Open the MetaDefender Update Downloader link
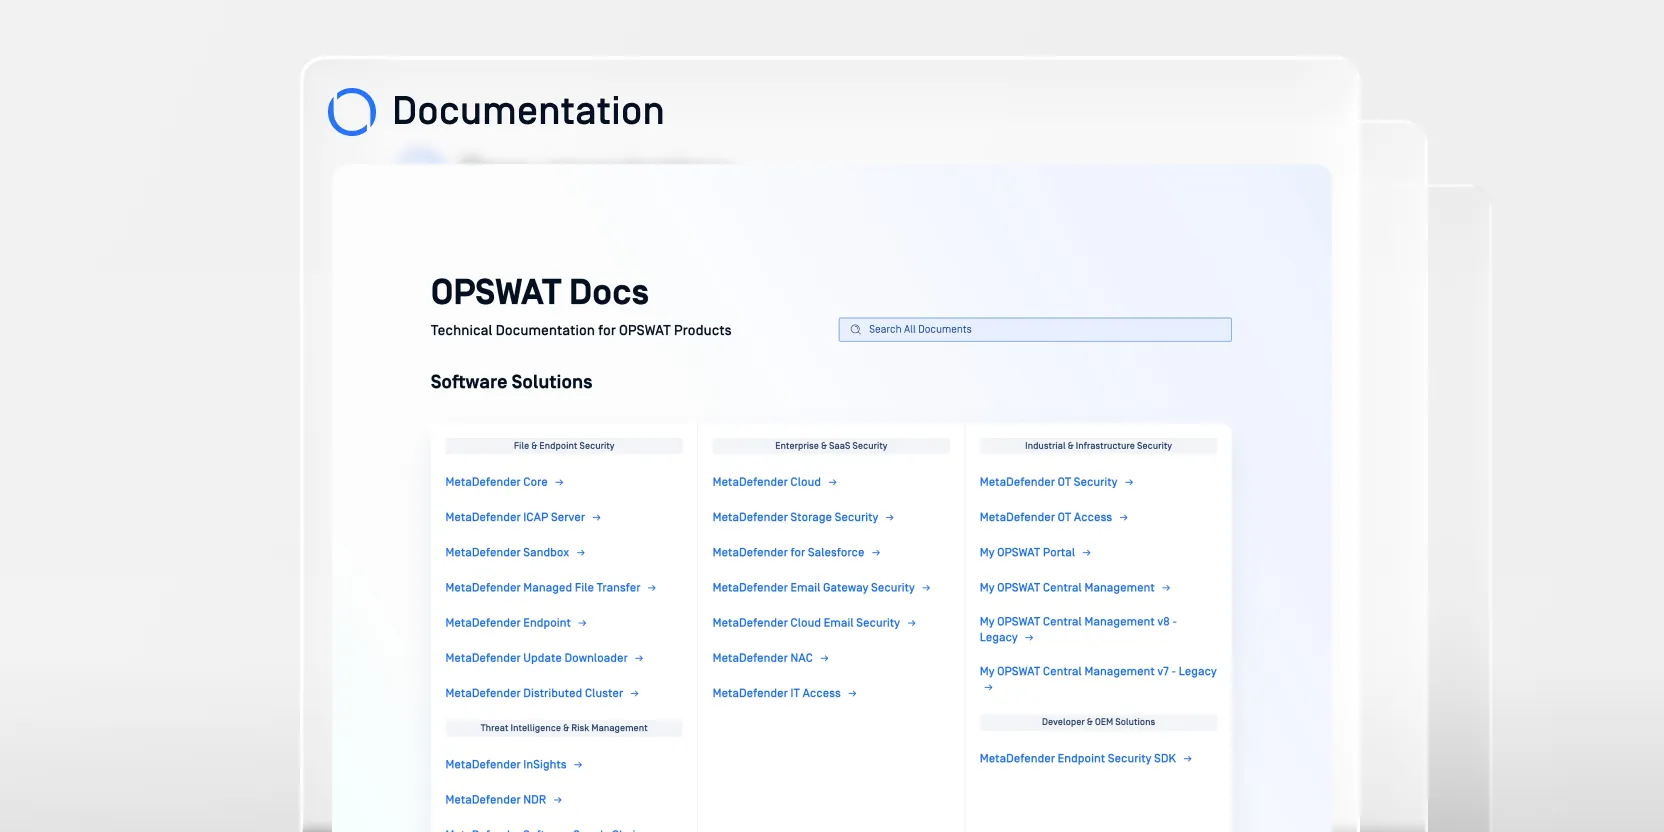 [537, 658]
